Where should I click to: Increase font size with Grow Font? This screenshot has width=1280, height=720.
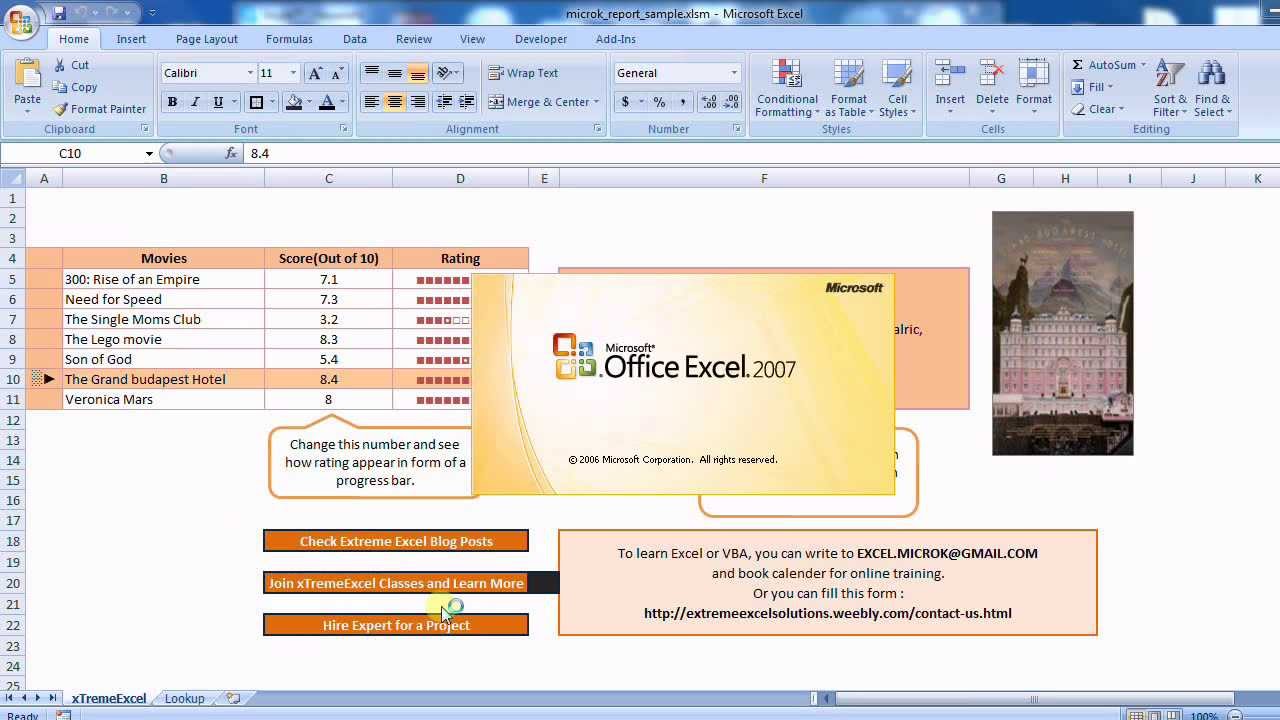point(316,73)
